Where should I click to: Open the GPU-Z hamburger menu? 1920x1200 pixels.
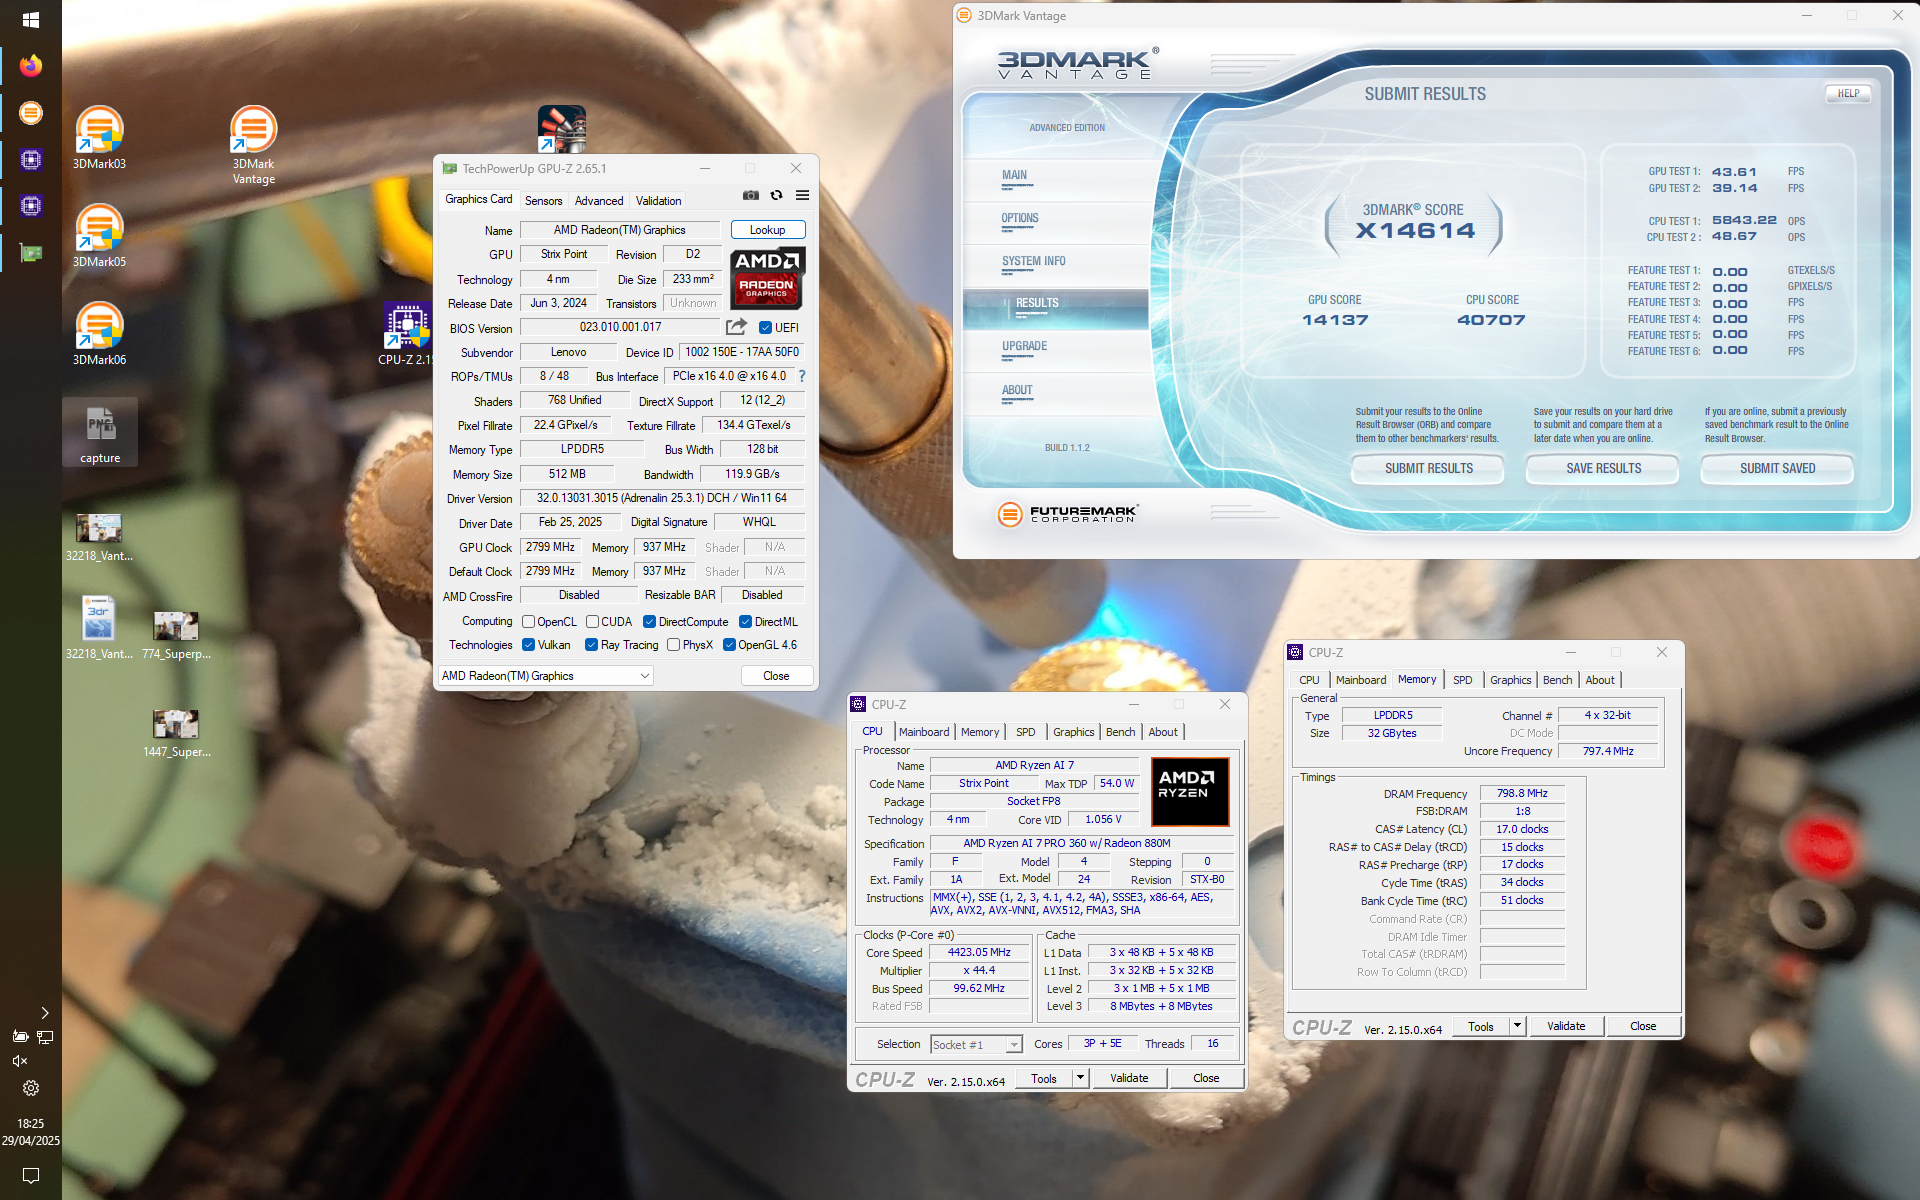click(802, 196)
